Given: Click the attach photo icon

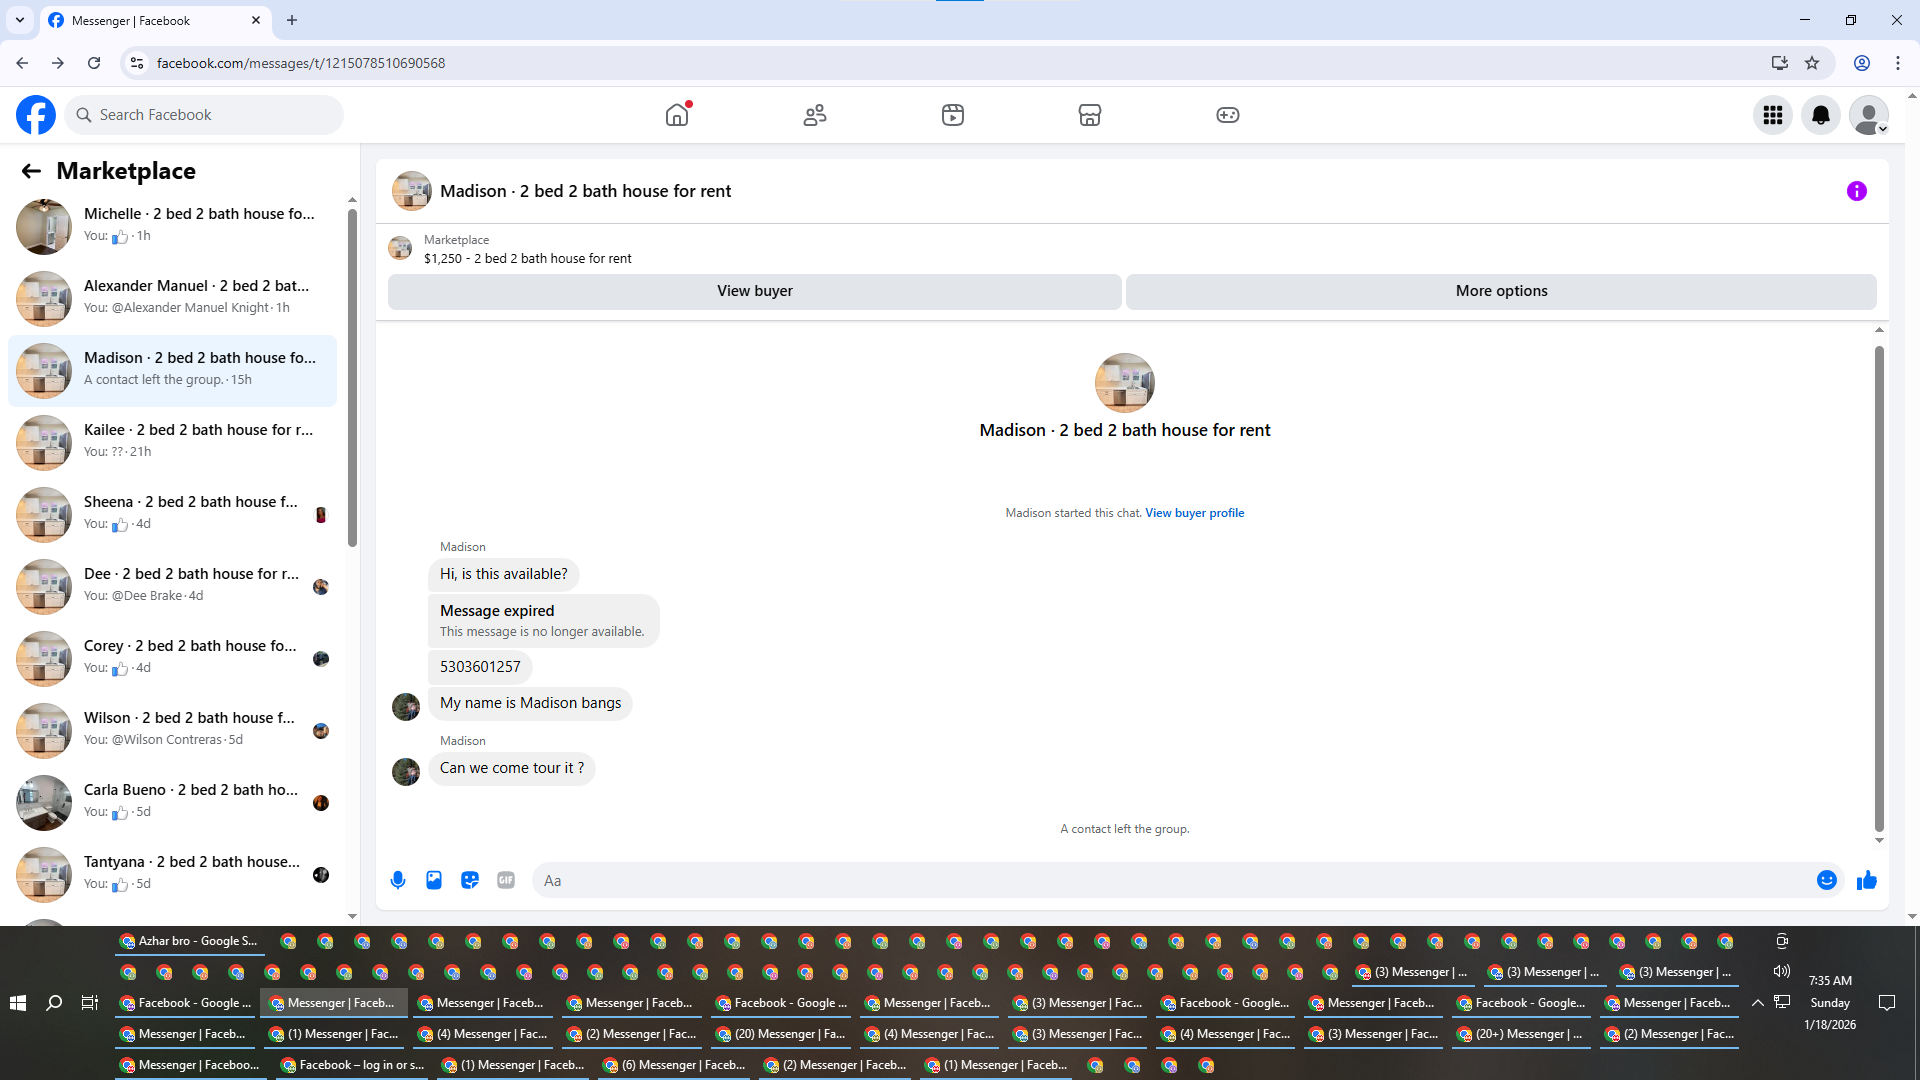Looking at the screenshot, I should point(434,880).
